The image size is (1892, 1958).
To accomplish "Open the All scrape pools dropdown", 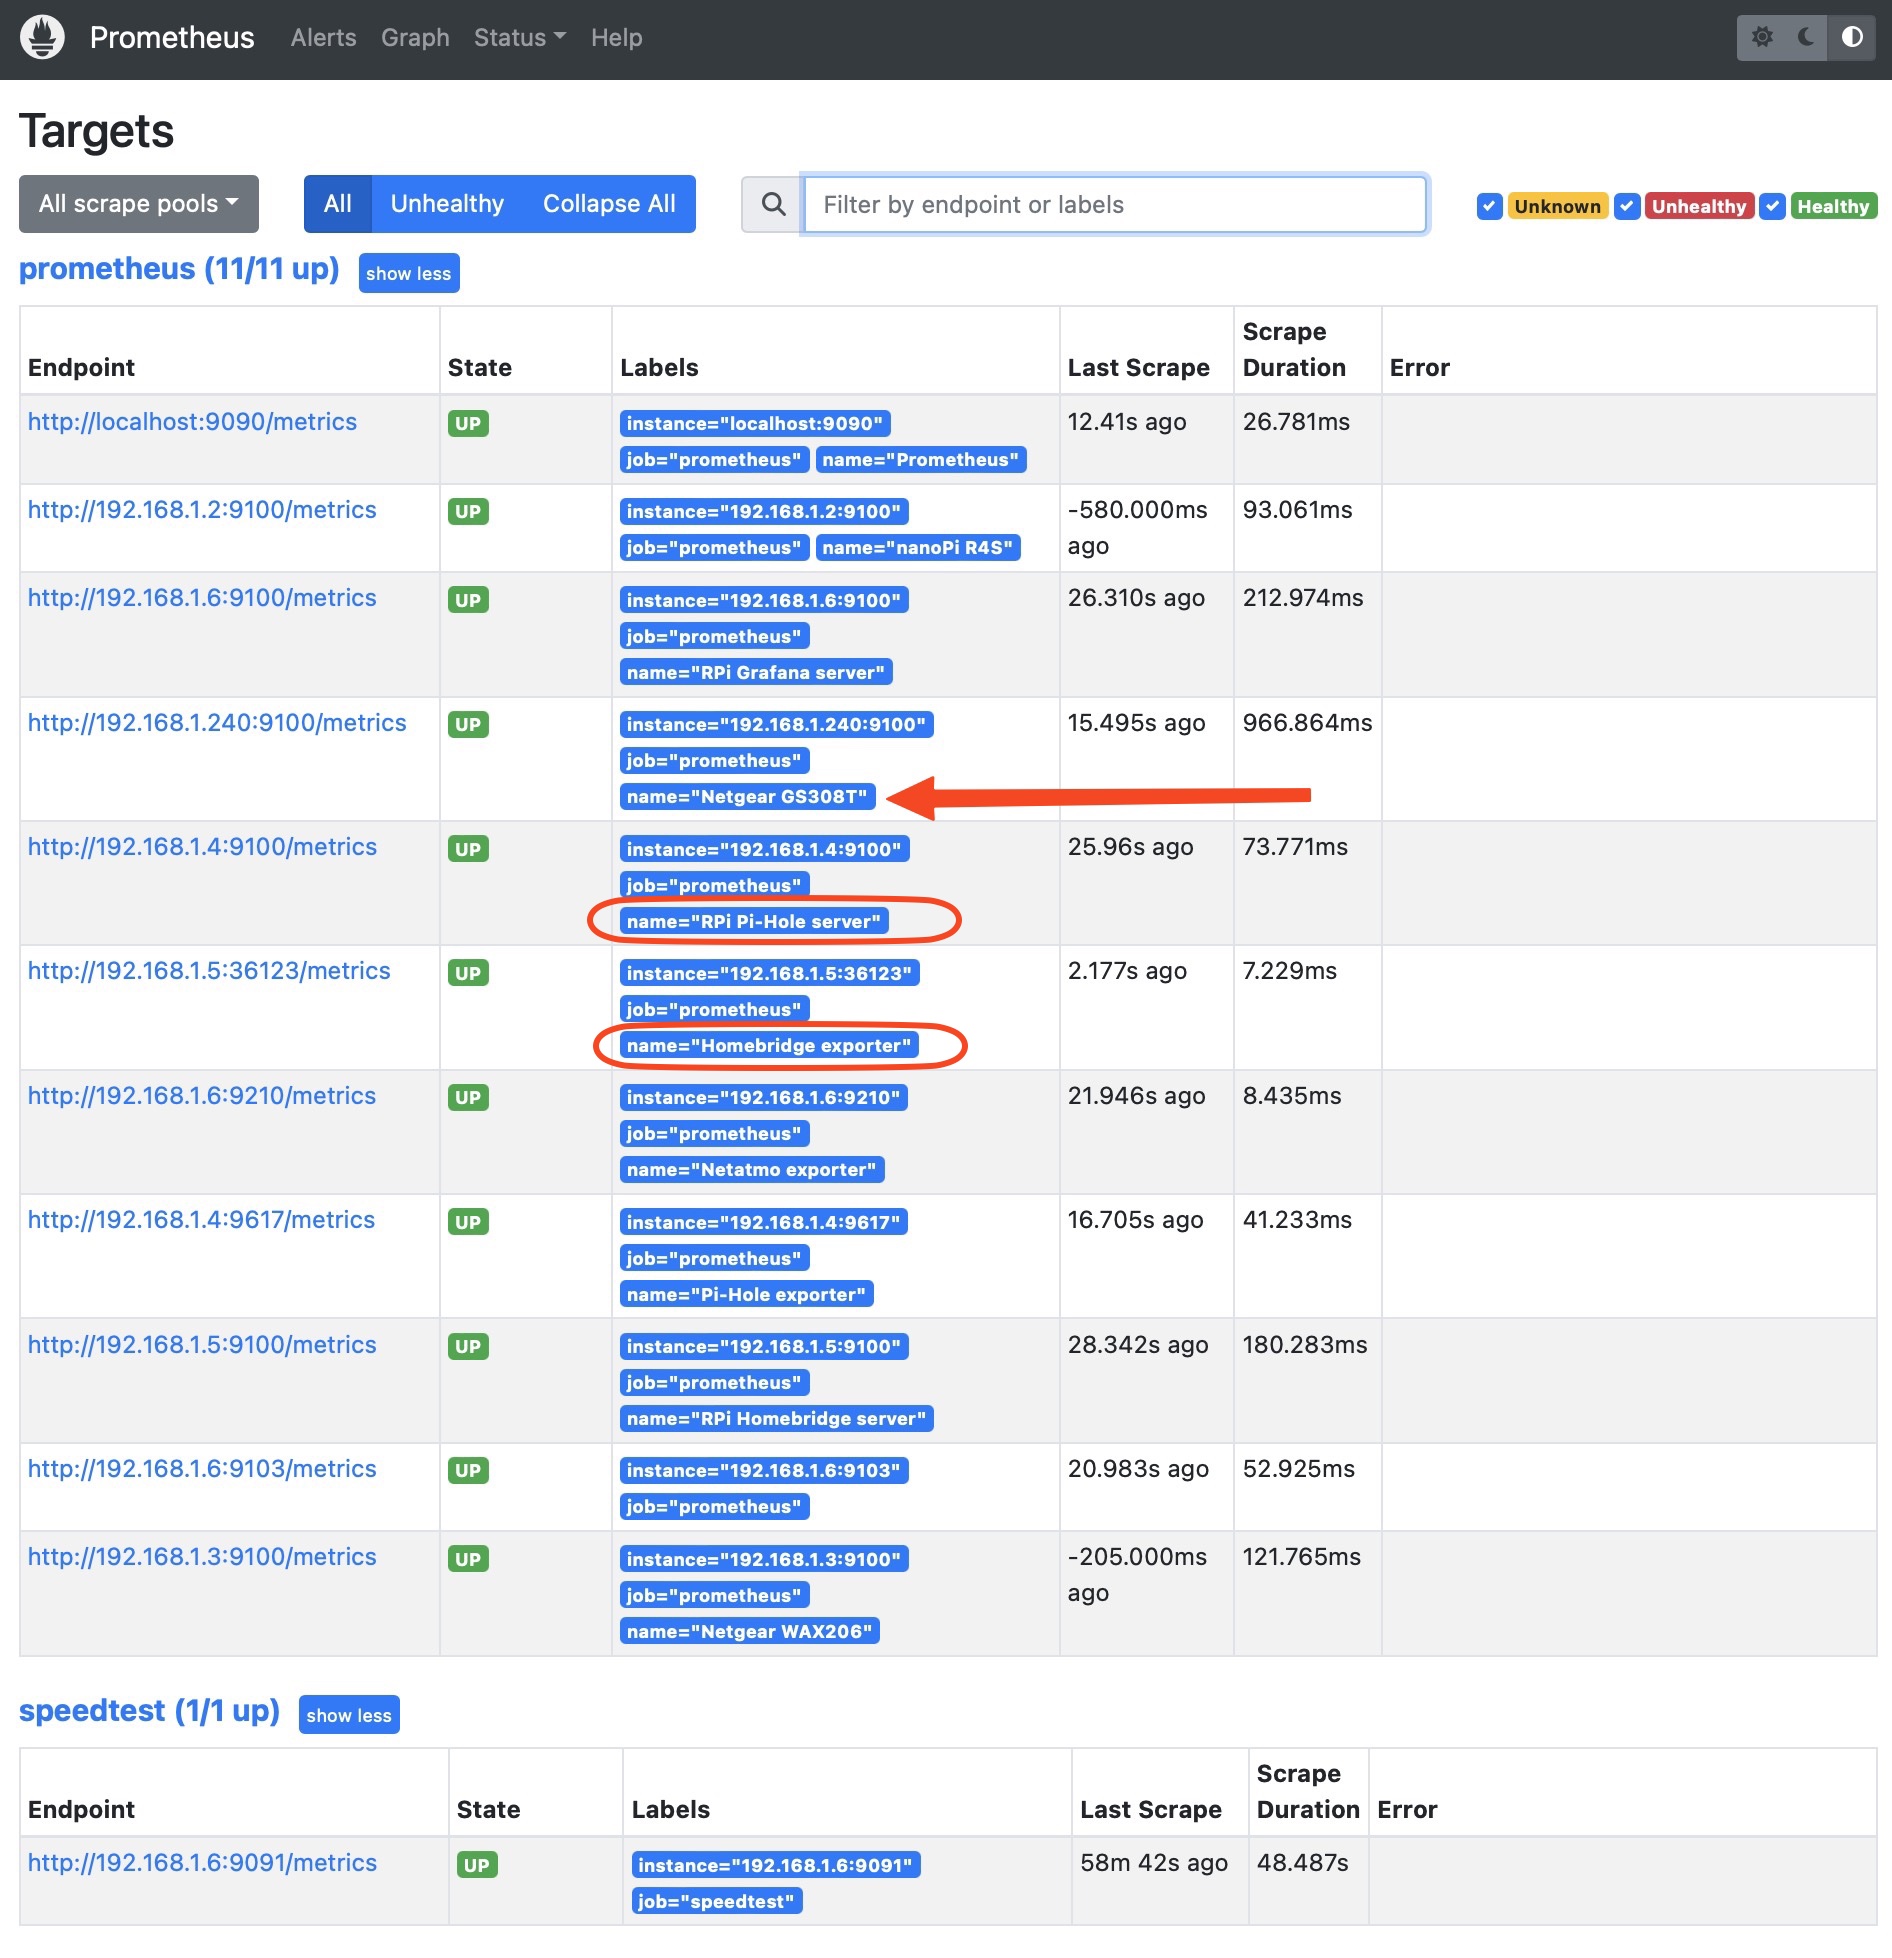I will 139,204.
